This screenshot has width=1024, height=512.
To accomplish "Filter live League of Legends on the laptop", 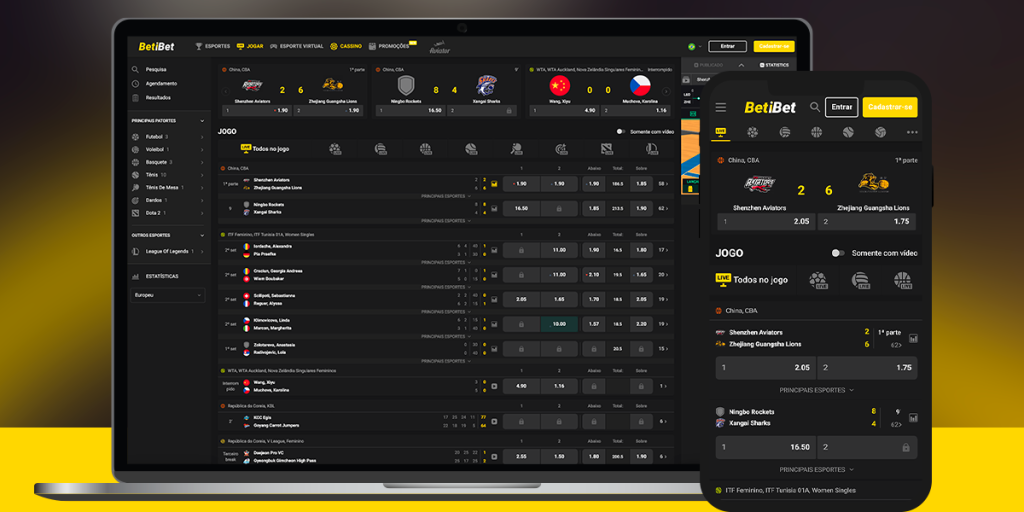I will pyautogui.click(x=652, y=149).
